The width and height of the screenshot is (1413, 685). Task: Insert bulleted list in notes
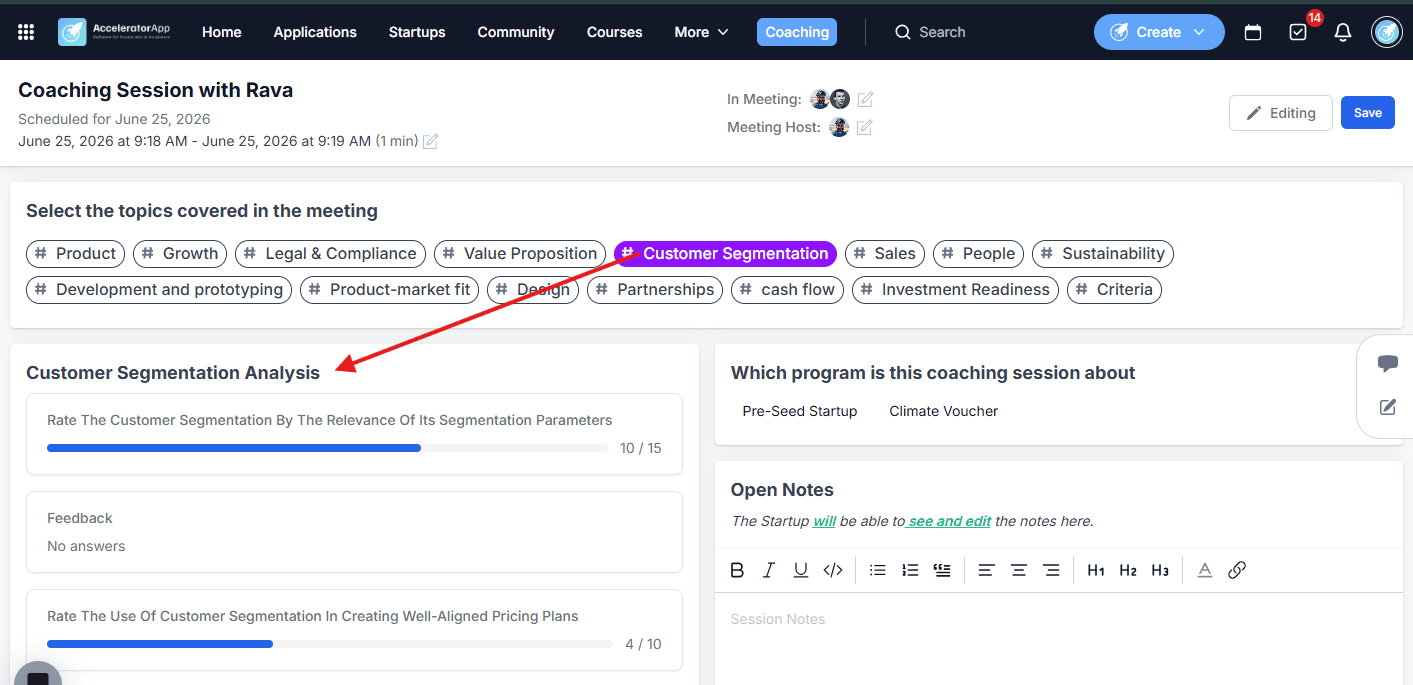(878, 570)
